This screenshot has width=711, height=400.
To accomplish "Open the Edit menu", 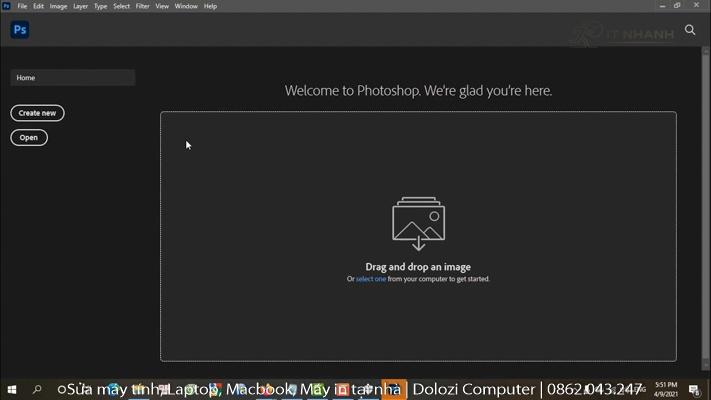I will click(38, 6).
